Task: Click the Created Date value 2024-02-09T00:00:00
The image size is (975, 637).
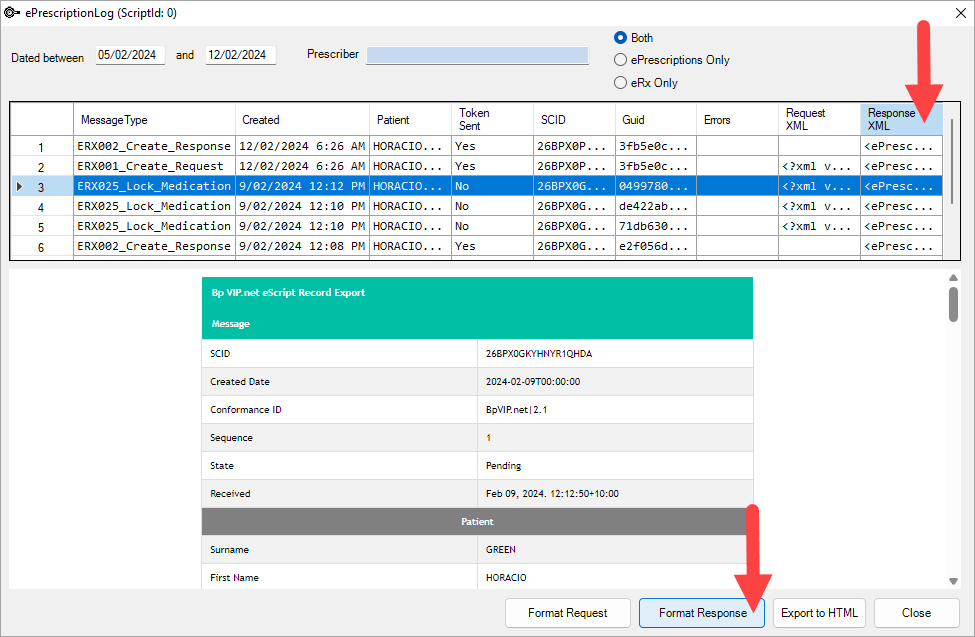Action: coord(533,381)
